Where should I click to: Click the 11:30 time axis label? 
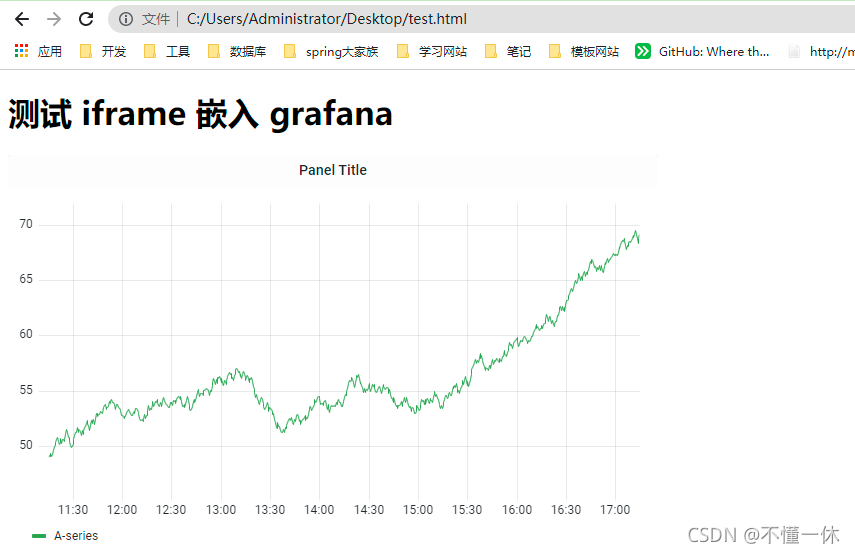[x=73, y=510]
